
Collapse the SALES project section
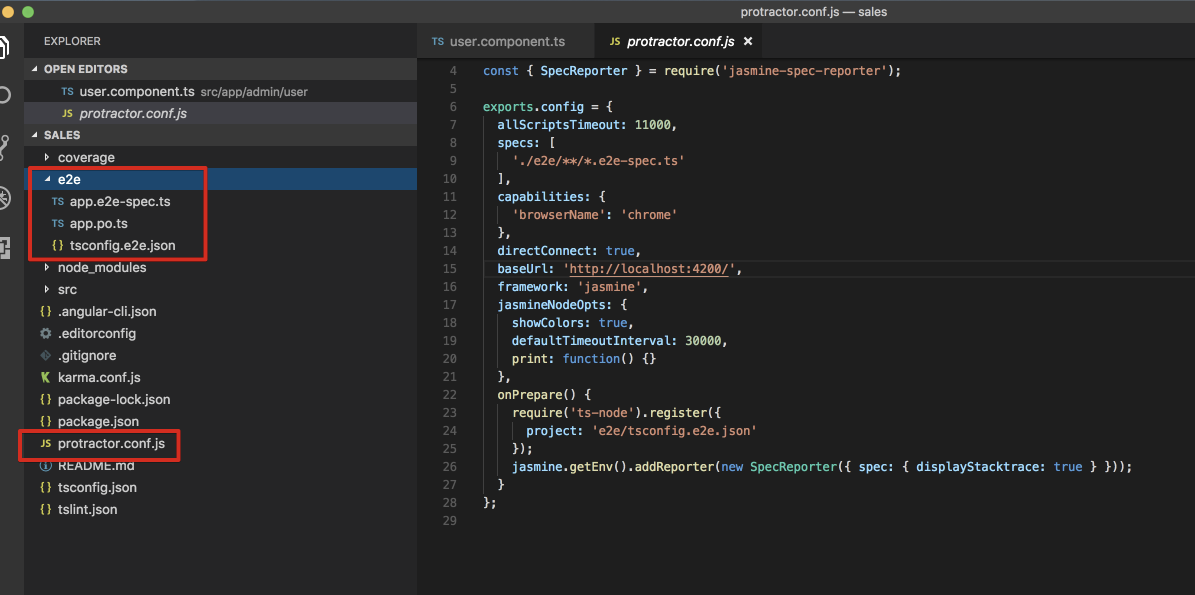coord(221,135)
